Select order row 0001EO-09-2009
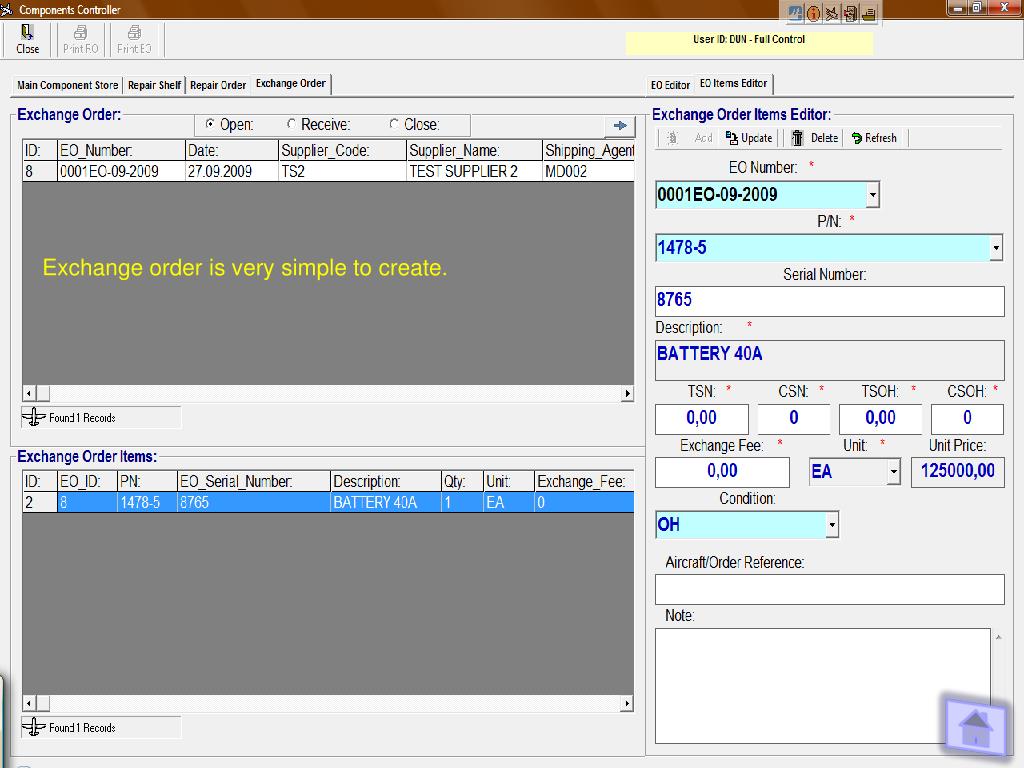Image resolution: width=1024 pixels, height=768 pixels. [328, 171]
